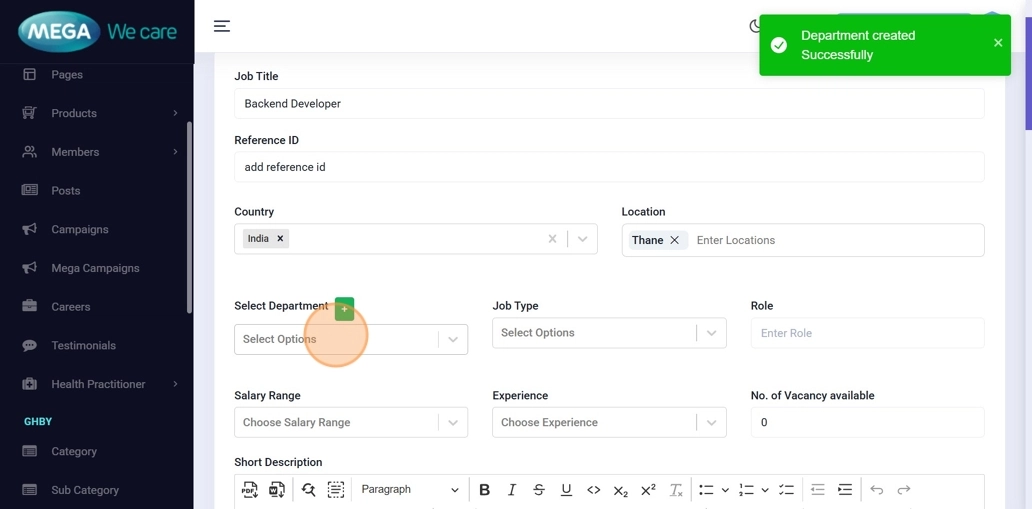Remove the Thane location tag
This screenshot has width=1032, height=509.
(x=675, y=240)
